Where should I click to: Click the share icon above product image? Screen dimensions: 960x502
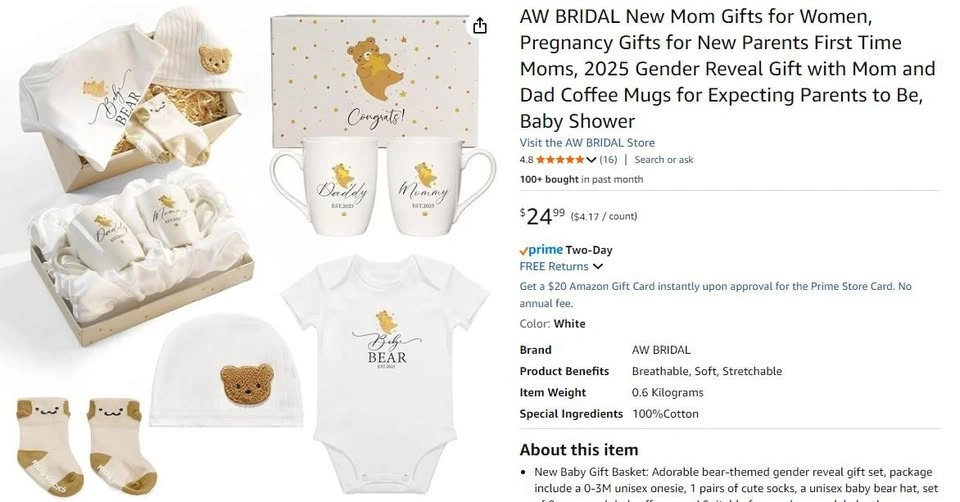480,26
